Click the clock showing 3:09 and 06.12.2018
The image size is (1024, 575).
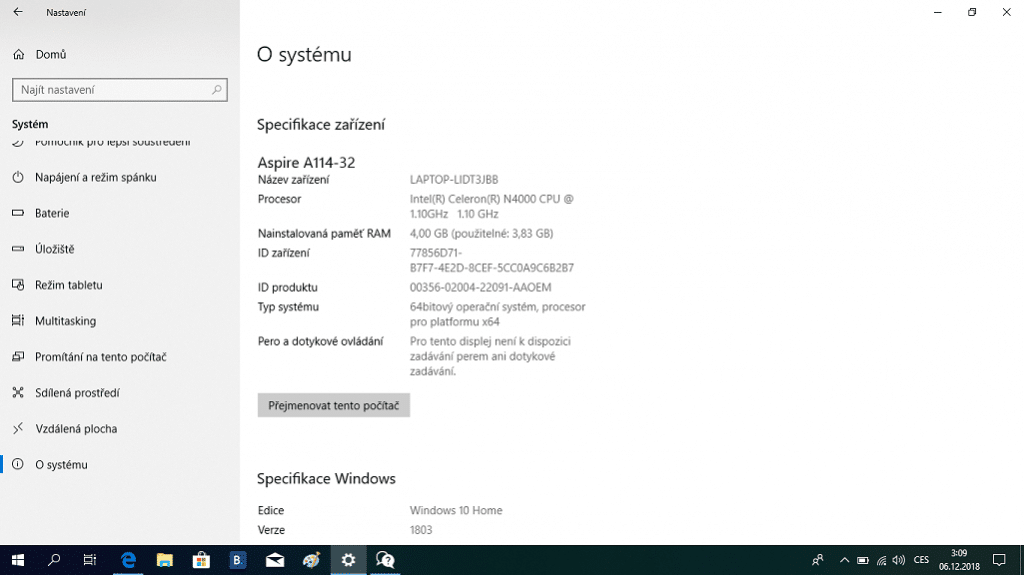[959, 560]
